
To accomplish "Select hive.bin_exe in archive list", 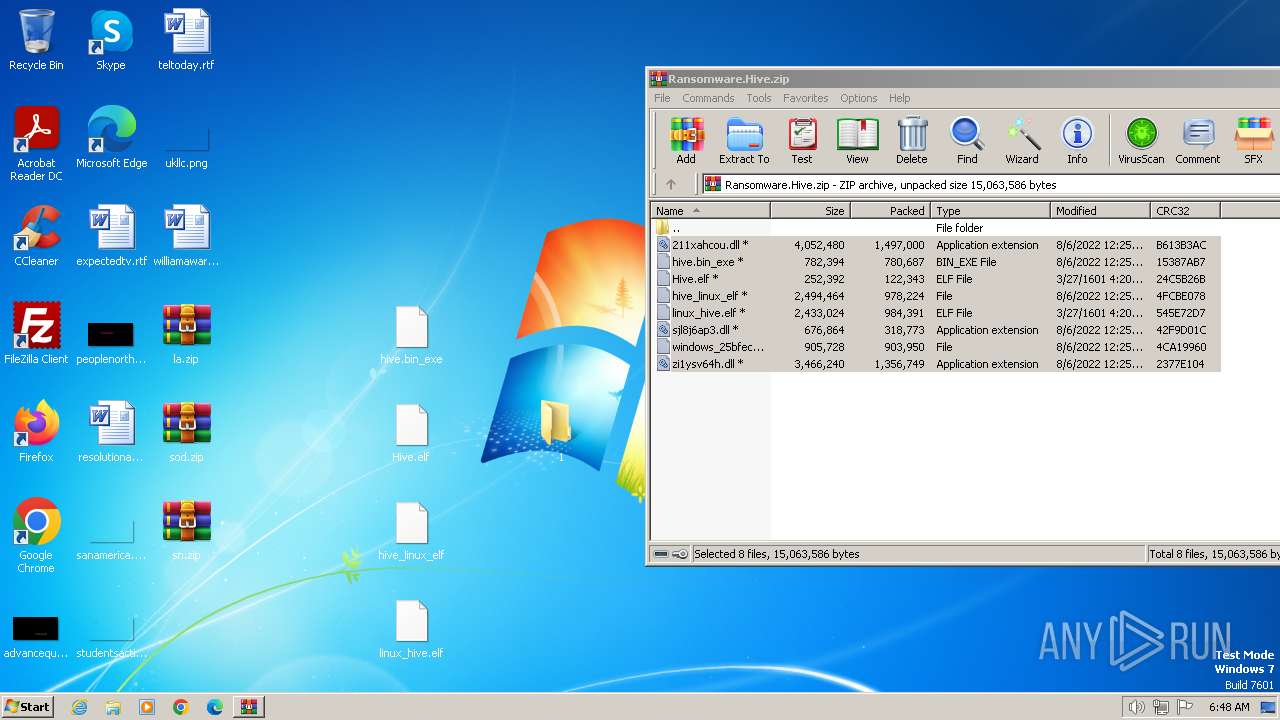I will [x=937, y=262].
